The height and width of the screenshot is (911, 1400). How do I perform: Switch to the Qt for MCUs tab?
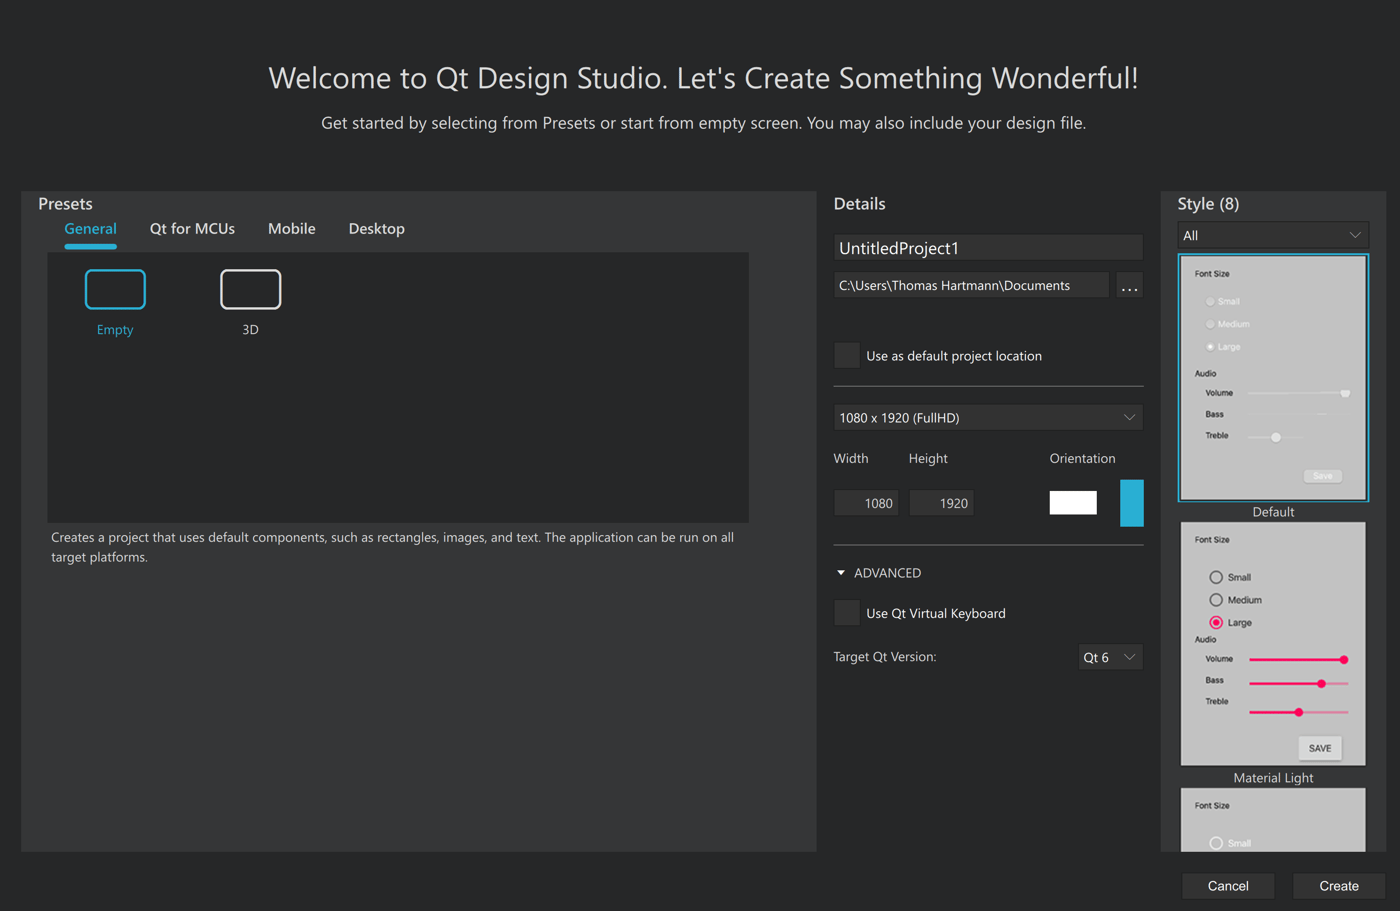click(x=192, y=228)
